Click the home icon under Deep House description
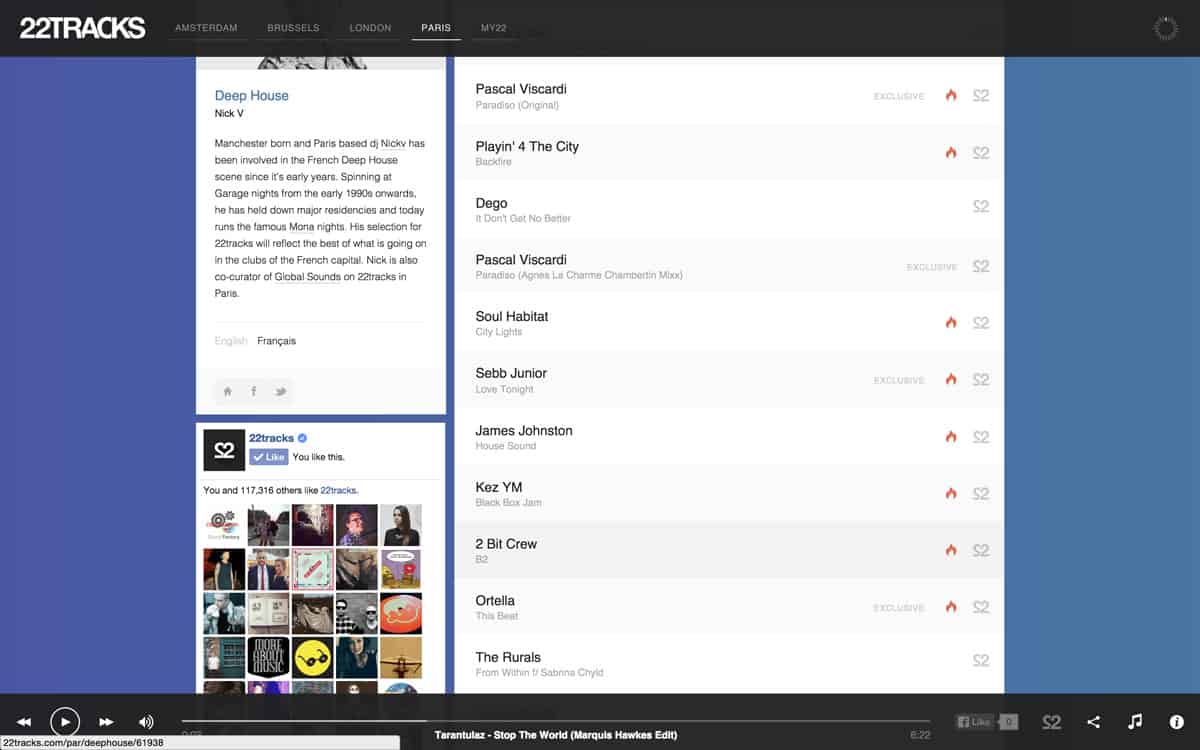Image resolution: width=1200 pixels, height=750 pixels. pos(228,391)
